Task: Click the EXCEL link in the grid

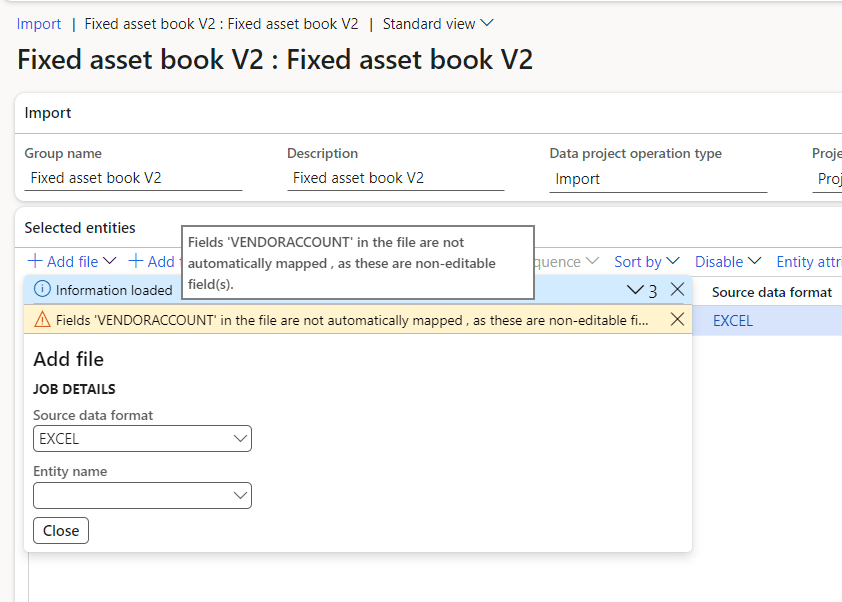Action: [732, 321]
